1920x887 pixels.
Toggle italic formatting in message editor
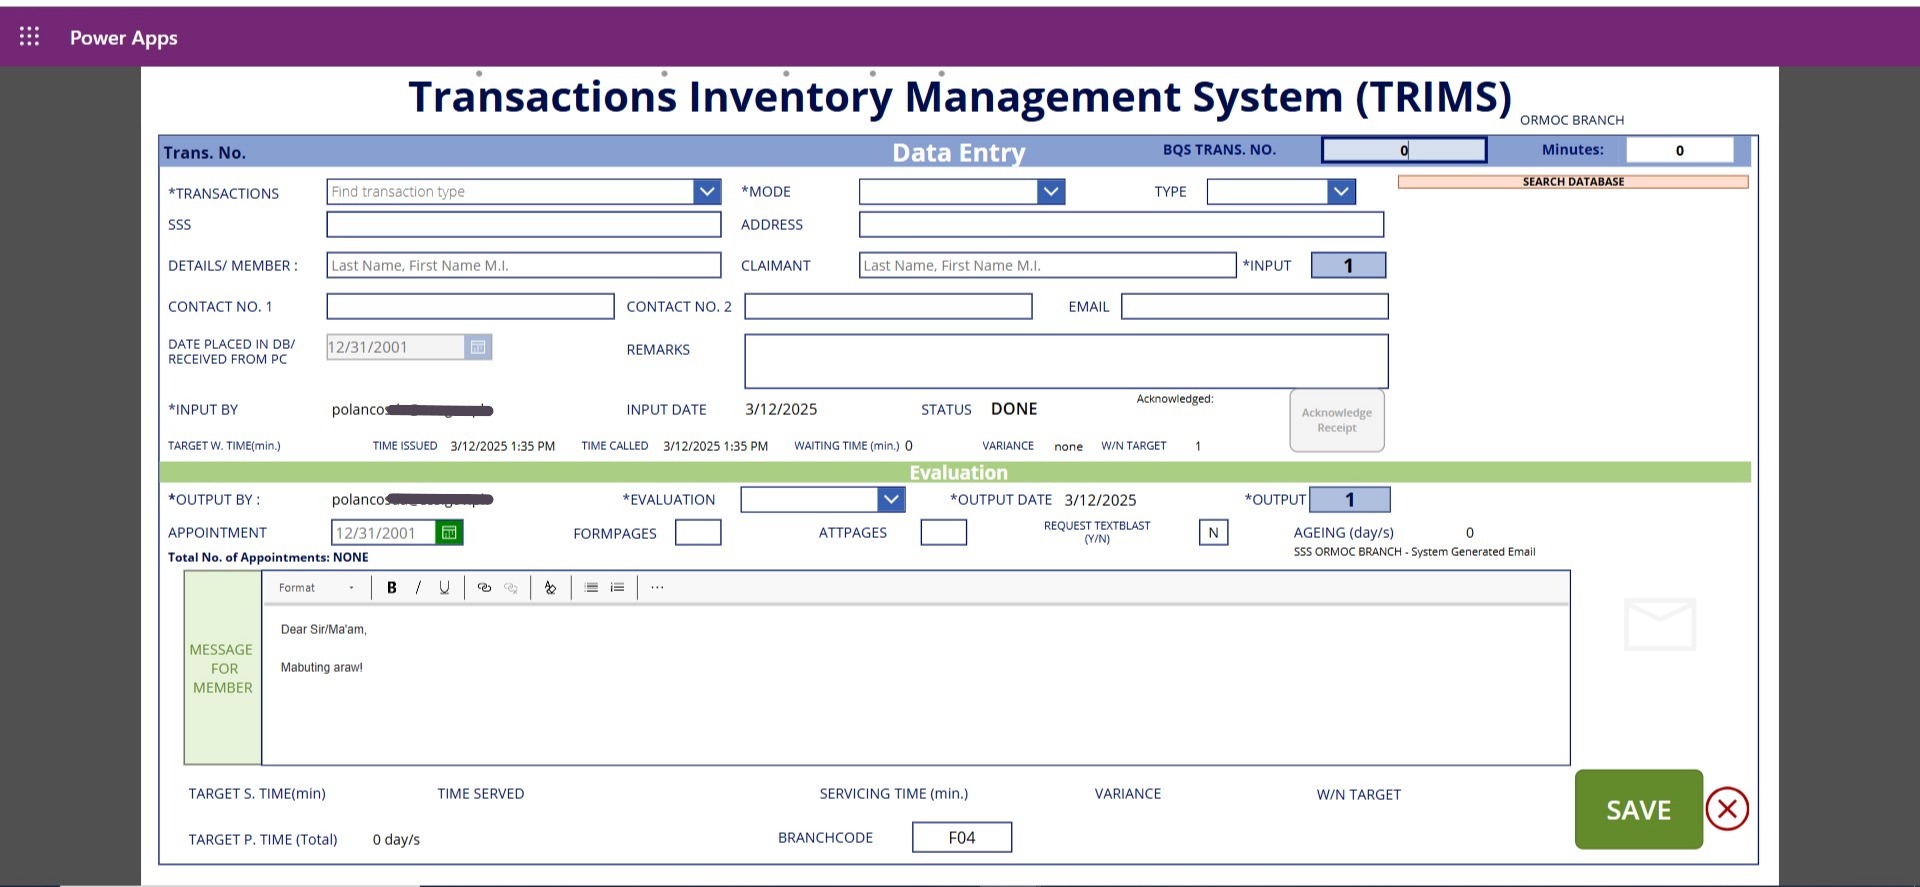[x=418, y=588]
